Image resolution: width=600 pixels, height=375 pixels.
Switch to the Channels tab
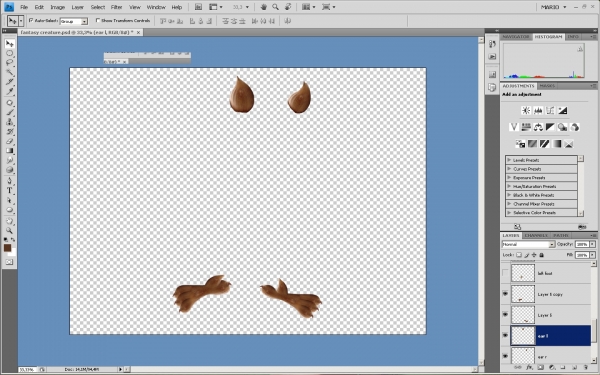[536, 235]
